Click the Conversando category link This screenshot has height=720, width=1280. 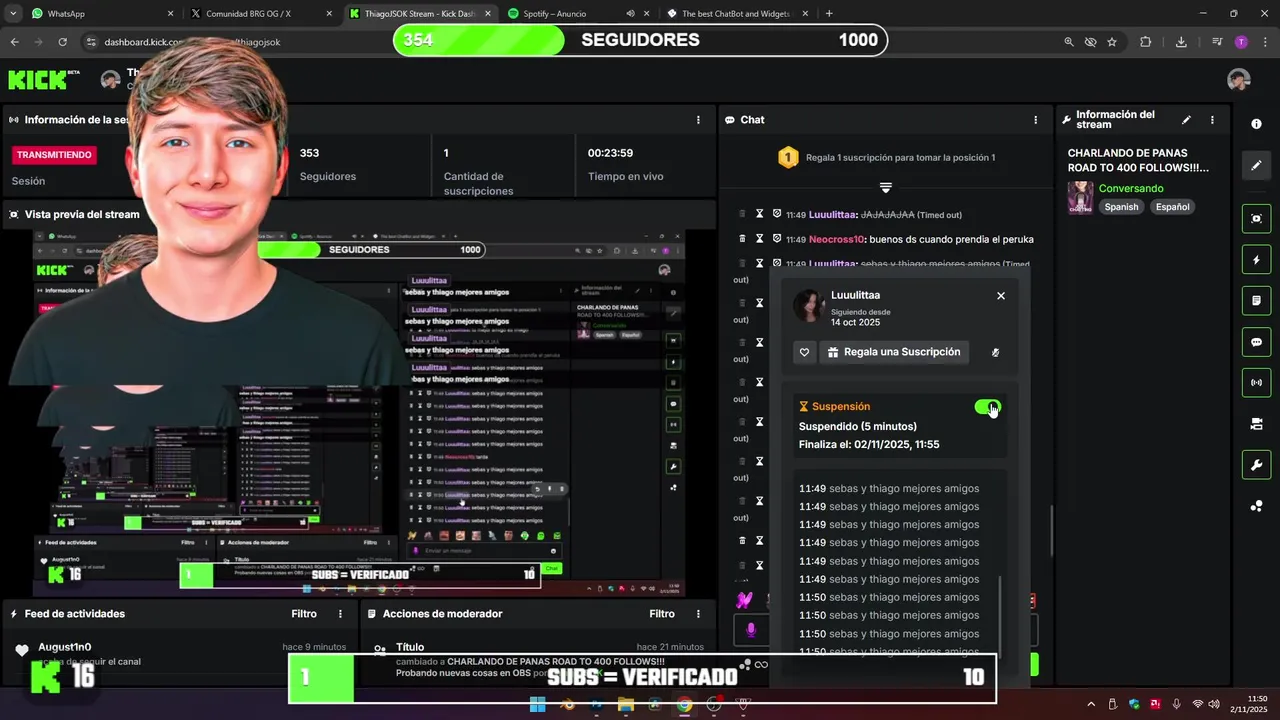click(1131, 189)
